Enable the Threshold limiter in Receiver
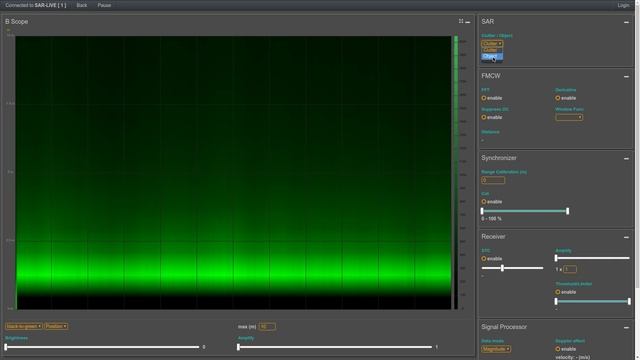640x360 pixels. point(558,292)
